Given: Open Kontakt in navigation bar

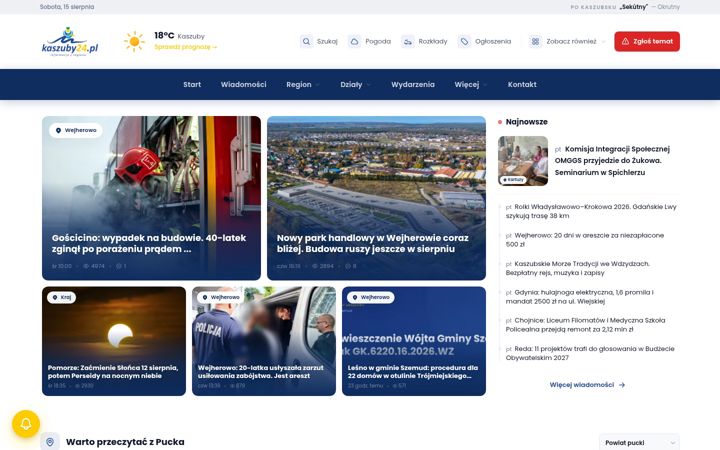Looking at the screenshot, I should click(522, 84).
